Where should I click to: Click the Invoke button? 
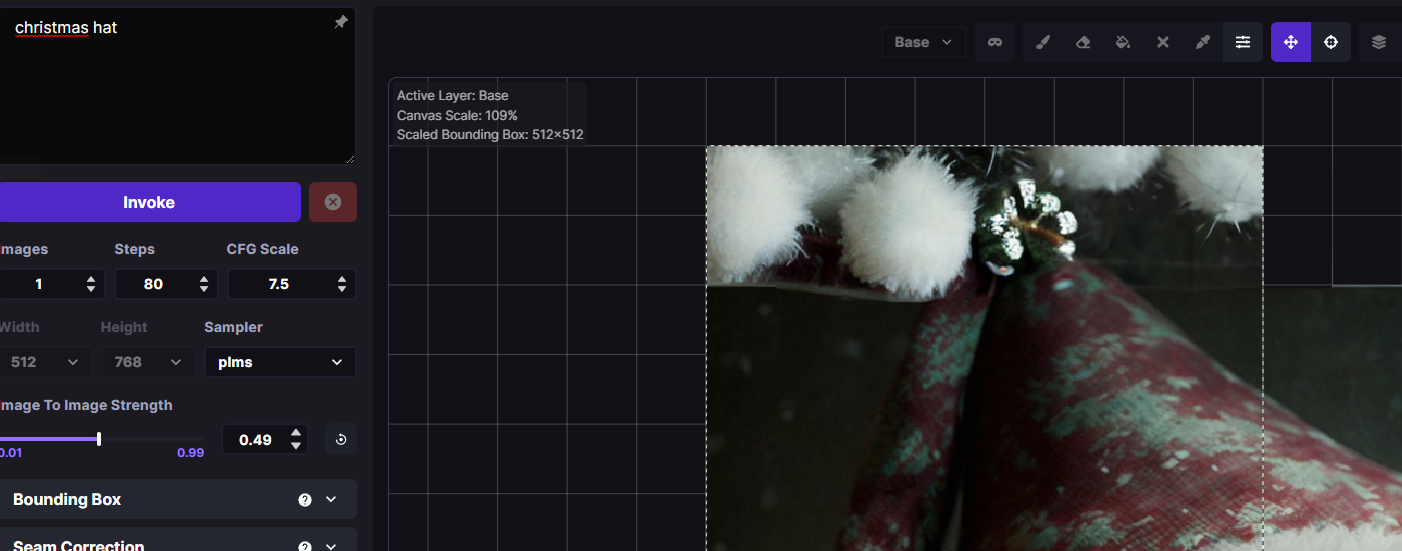pos(149,202)
